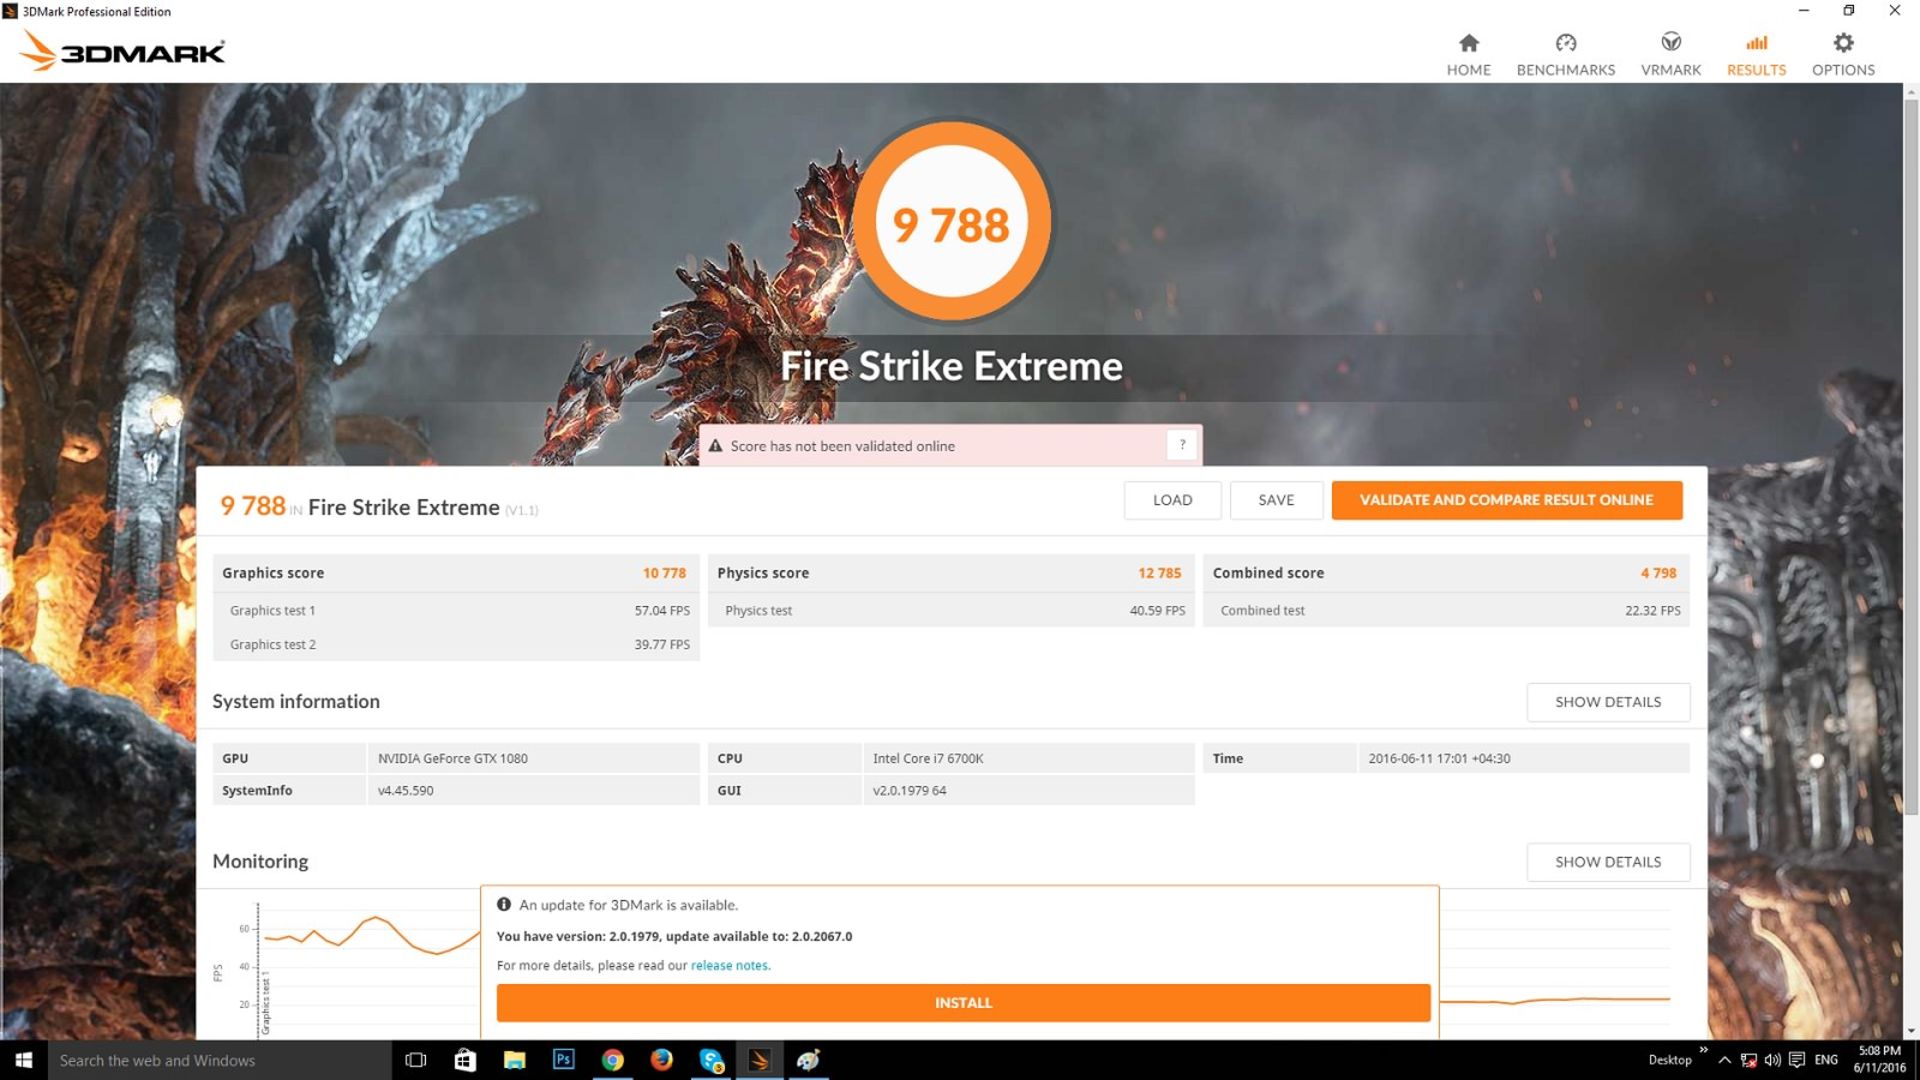
Task: Click the Combined score value 4 798
Action: click(x=1658, y=573)
